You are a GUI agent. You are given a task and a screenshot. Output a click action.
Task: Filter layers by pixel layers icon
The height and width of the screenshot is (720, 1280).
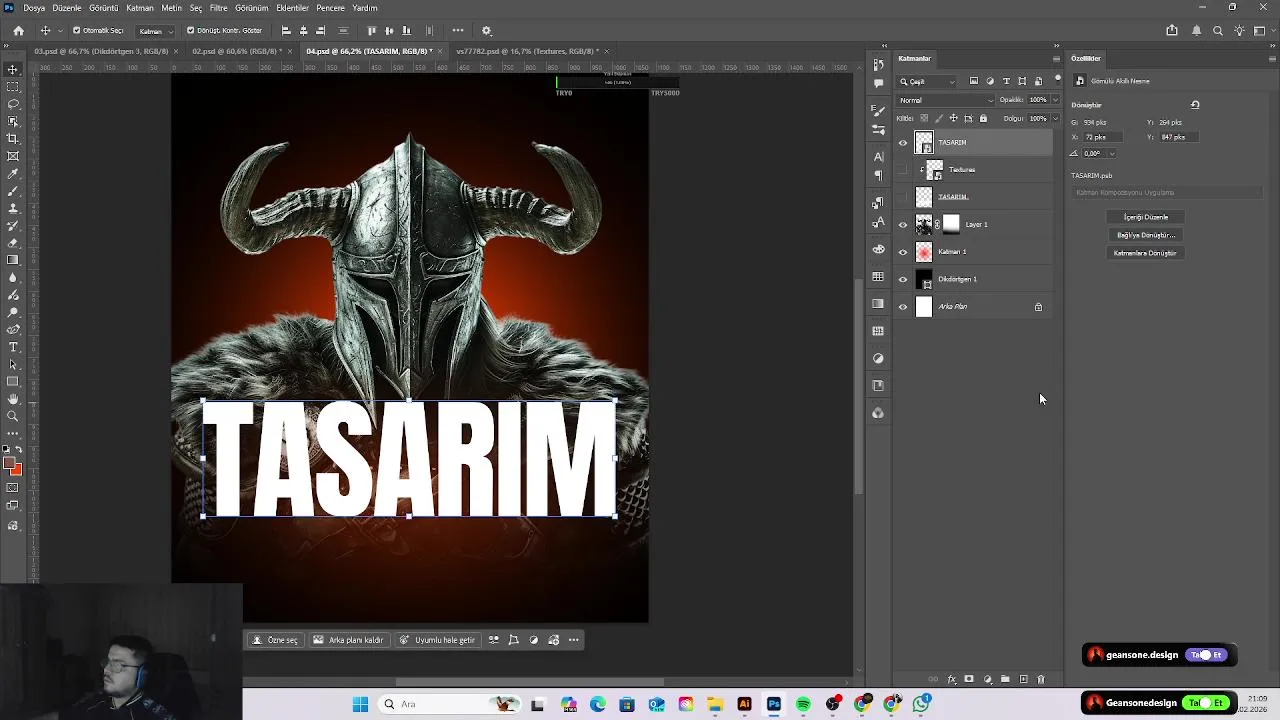[974, 81]
